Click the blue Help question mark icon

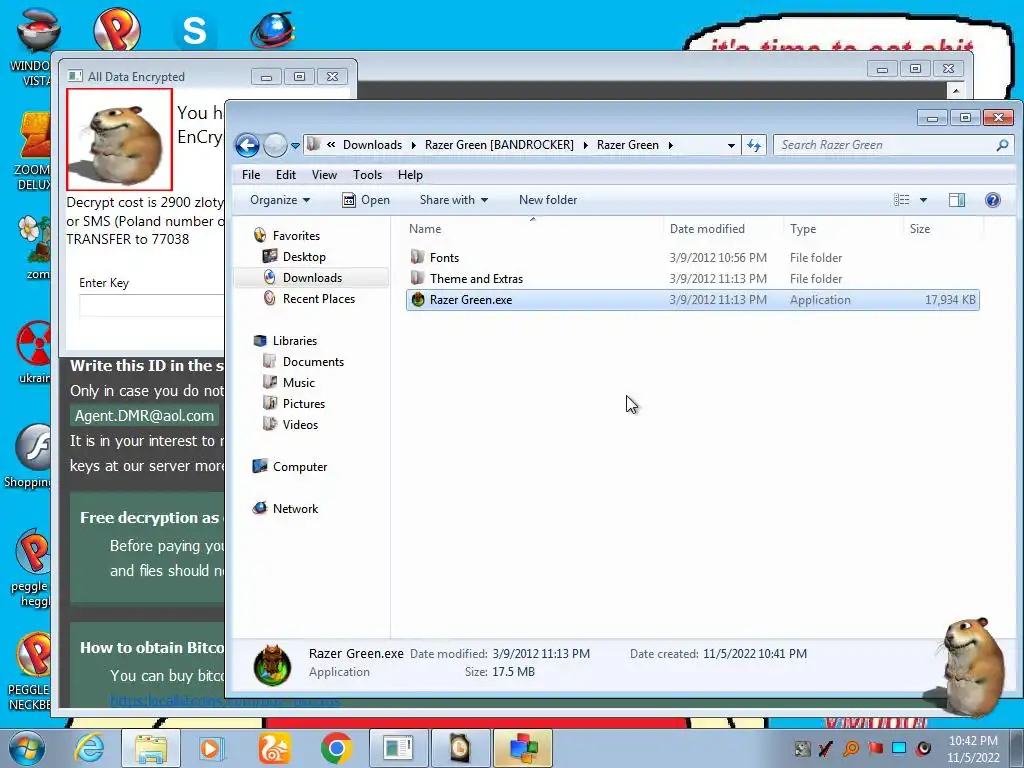(993, 200)
